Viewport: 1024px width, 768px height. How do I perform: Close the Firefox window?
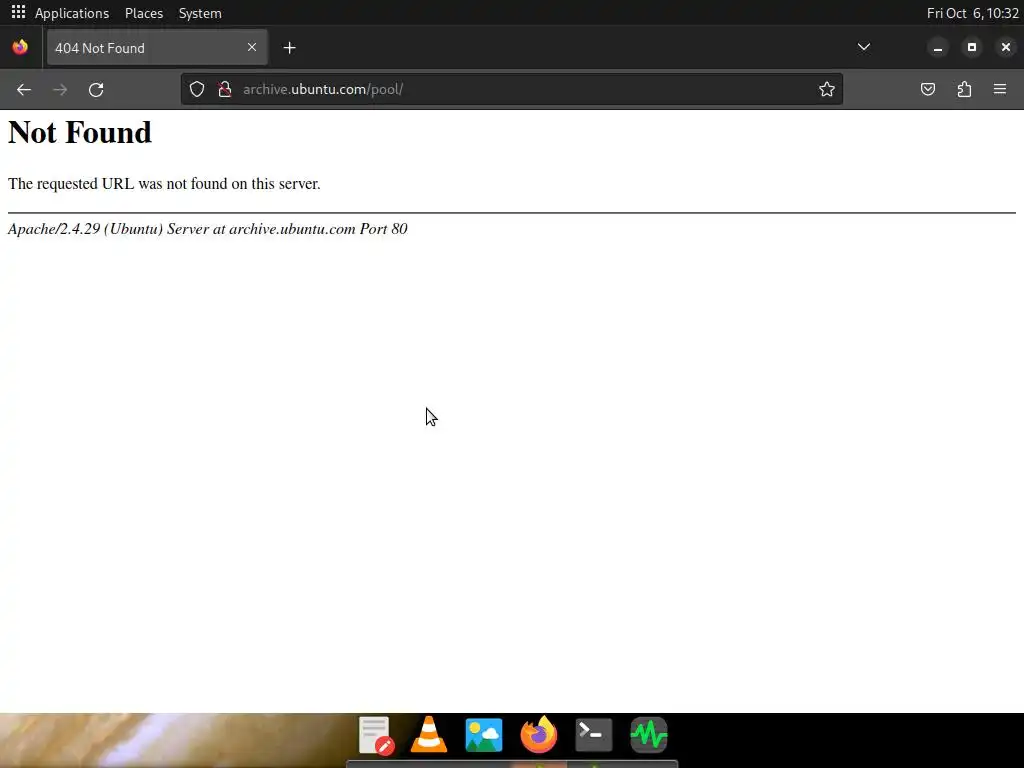pos(1006,48)
